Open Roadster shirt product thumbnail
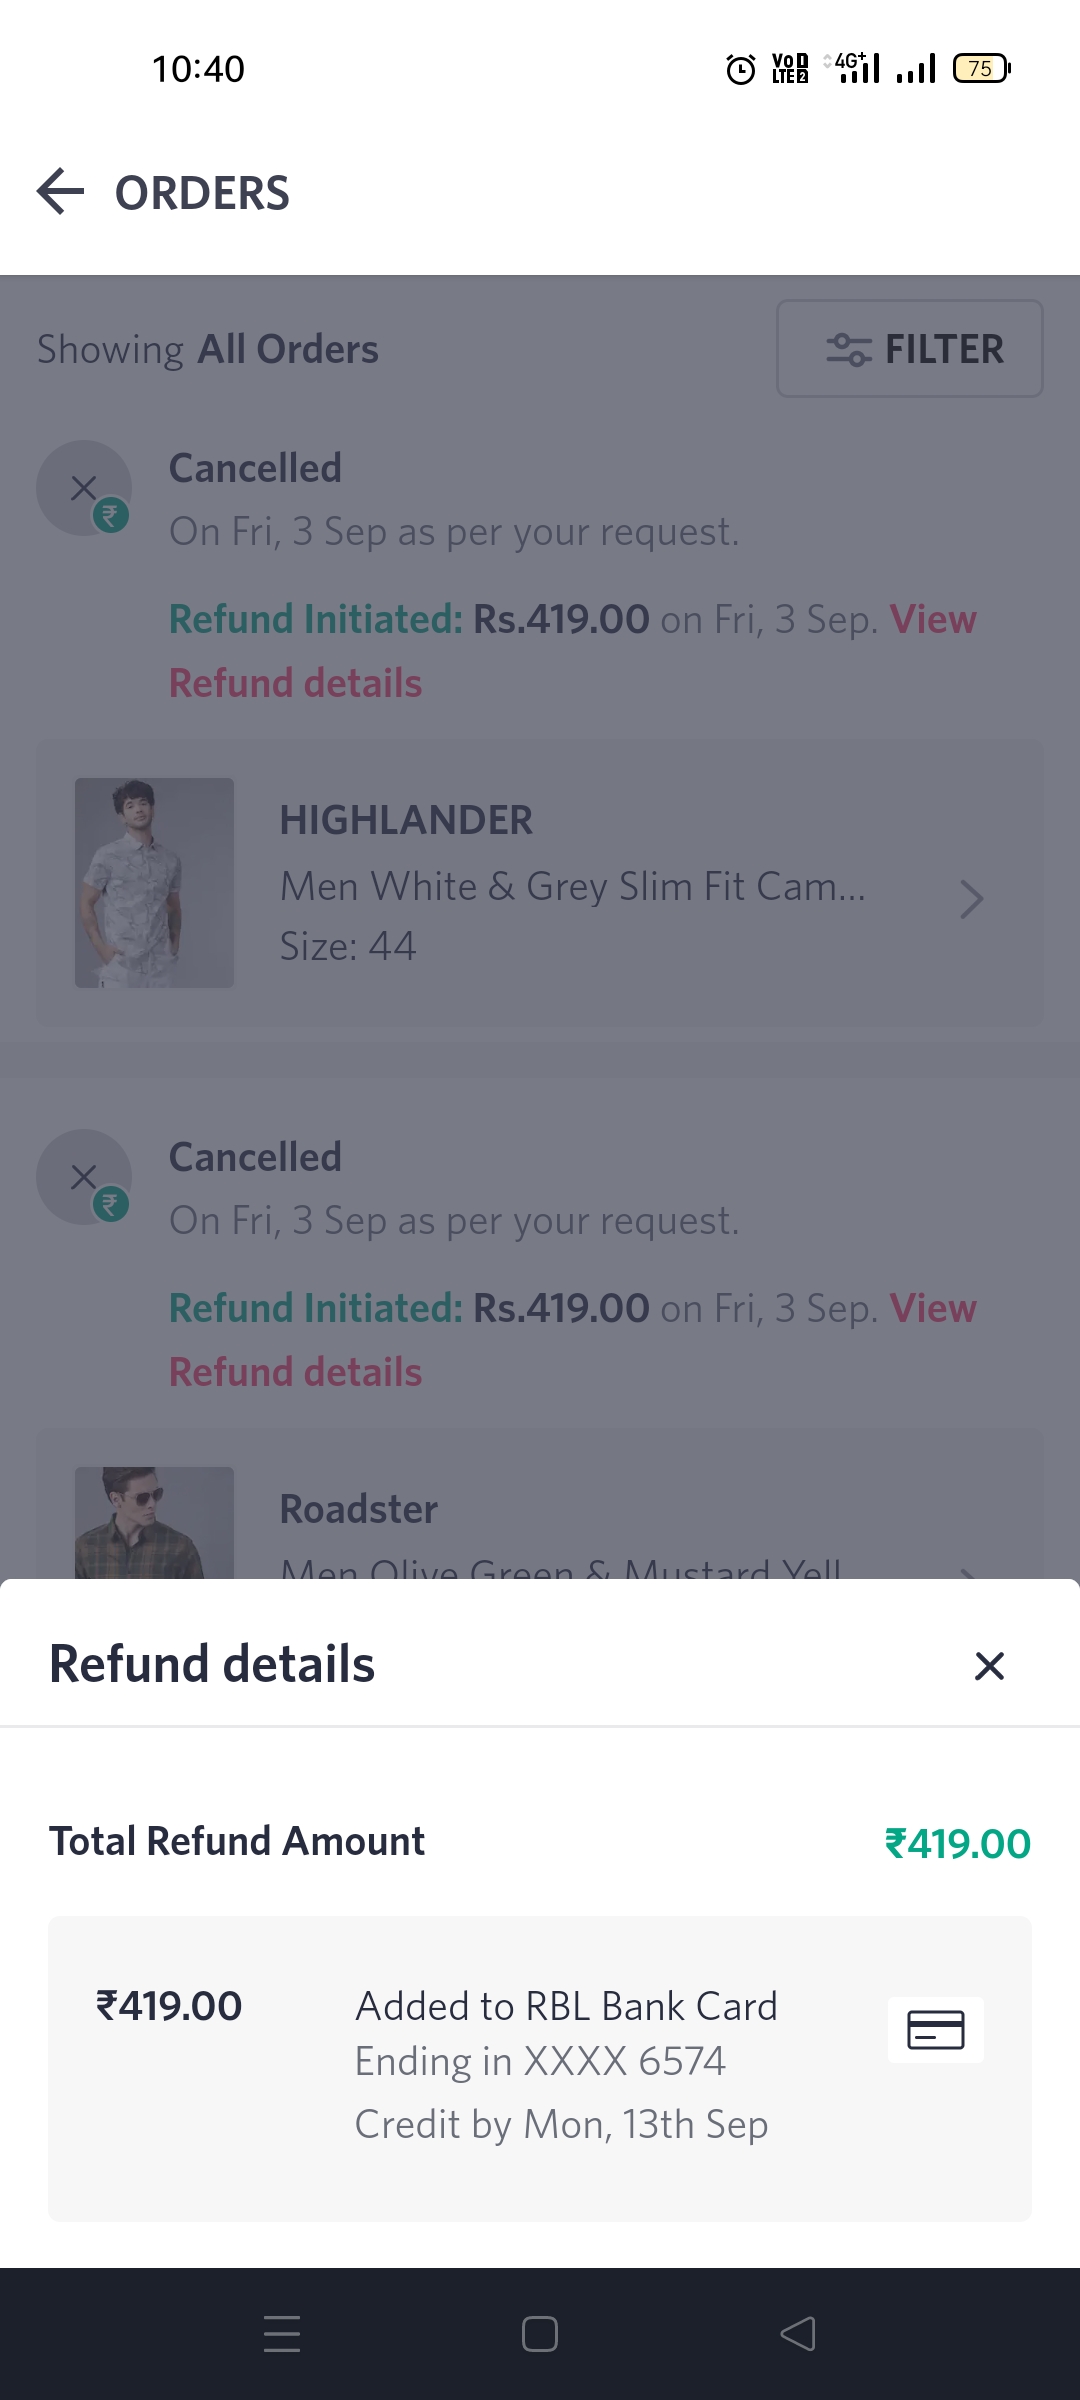 click(x=154, y=1522)
